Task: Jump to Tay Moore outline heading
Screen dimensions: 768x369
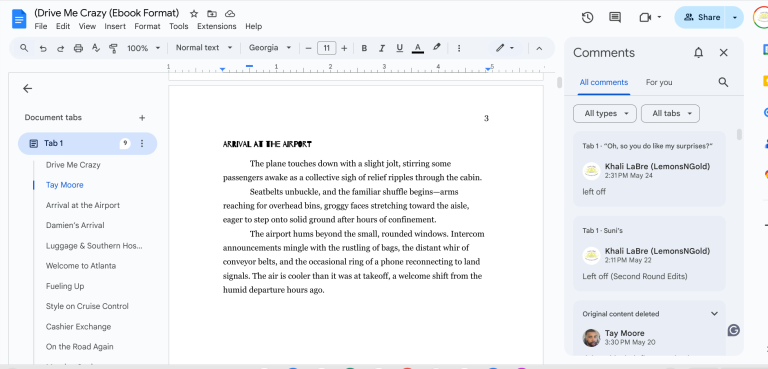Action: pos(65,185)
